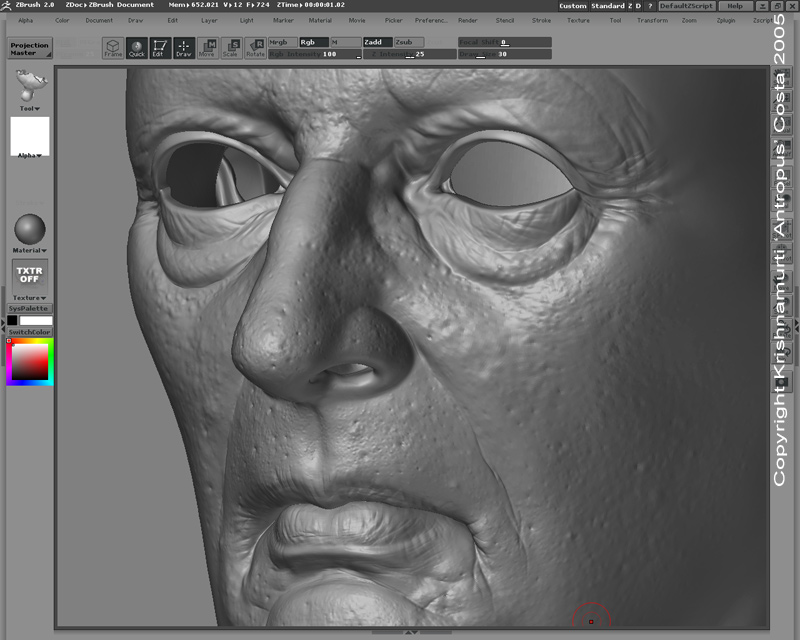Open the Light menu

coord(246,20)
